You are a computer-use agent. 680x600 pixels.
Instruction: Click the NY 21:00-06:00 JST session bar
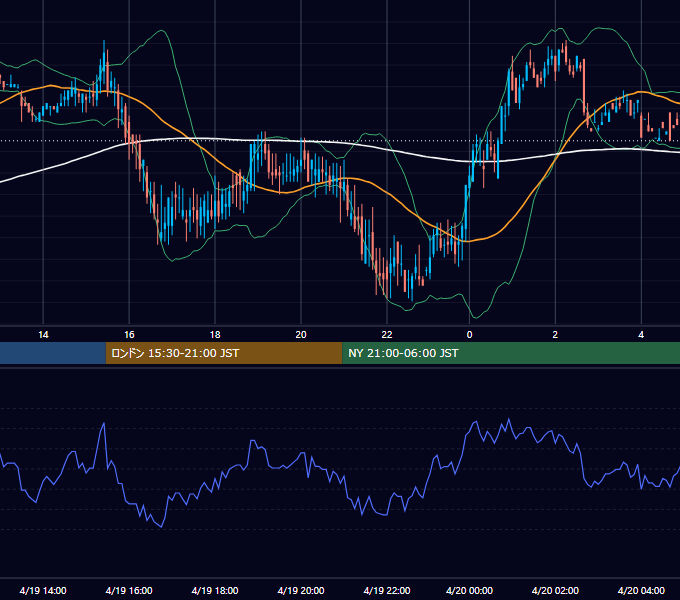[x=511, y=353]
